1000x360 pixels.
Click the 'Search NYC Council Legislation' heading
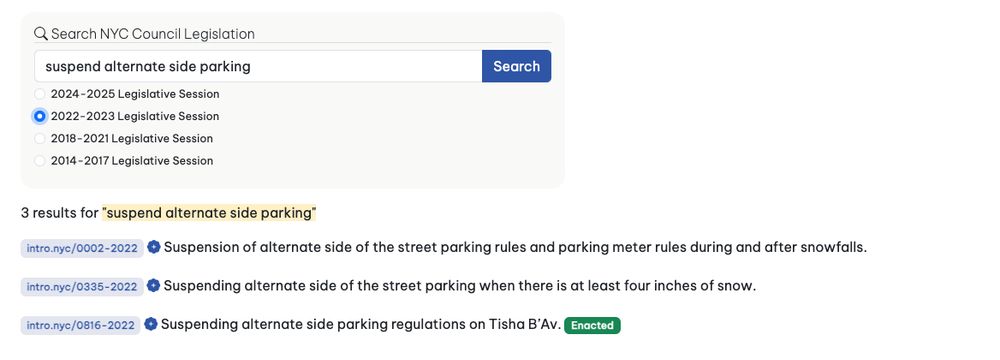pyautogui.click(x=153, y=34)
